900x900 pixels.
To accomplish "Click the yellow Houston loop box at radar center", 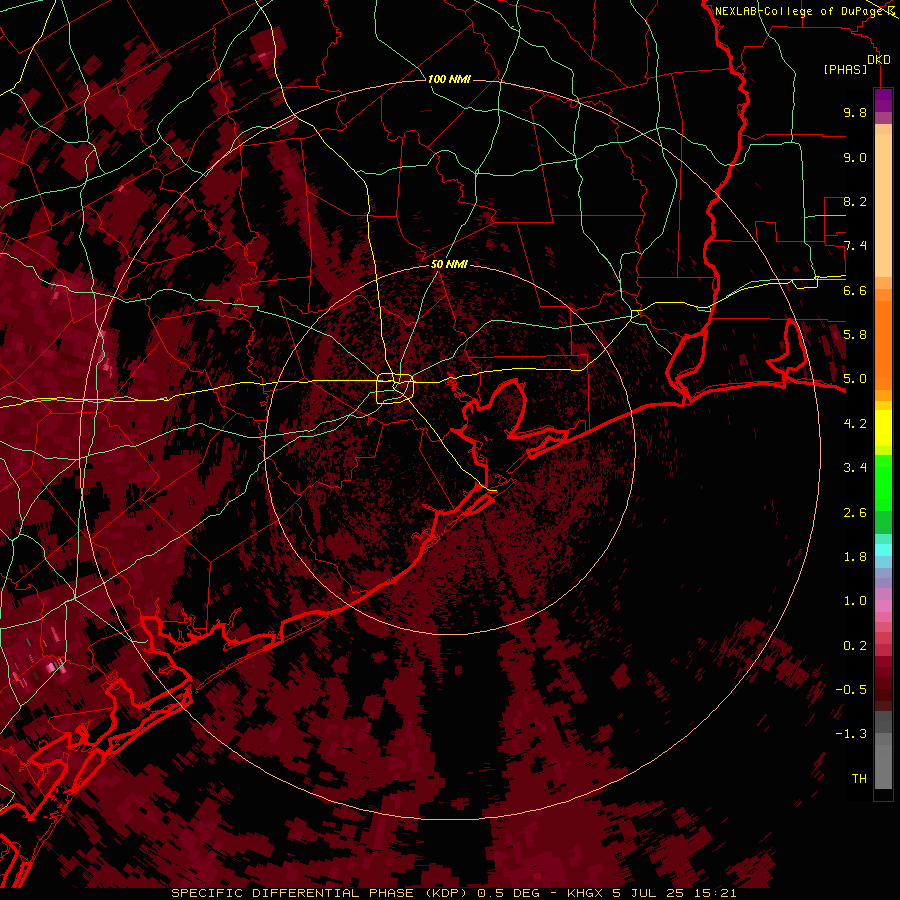I will (394, 389).
